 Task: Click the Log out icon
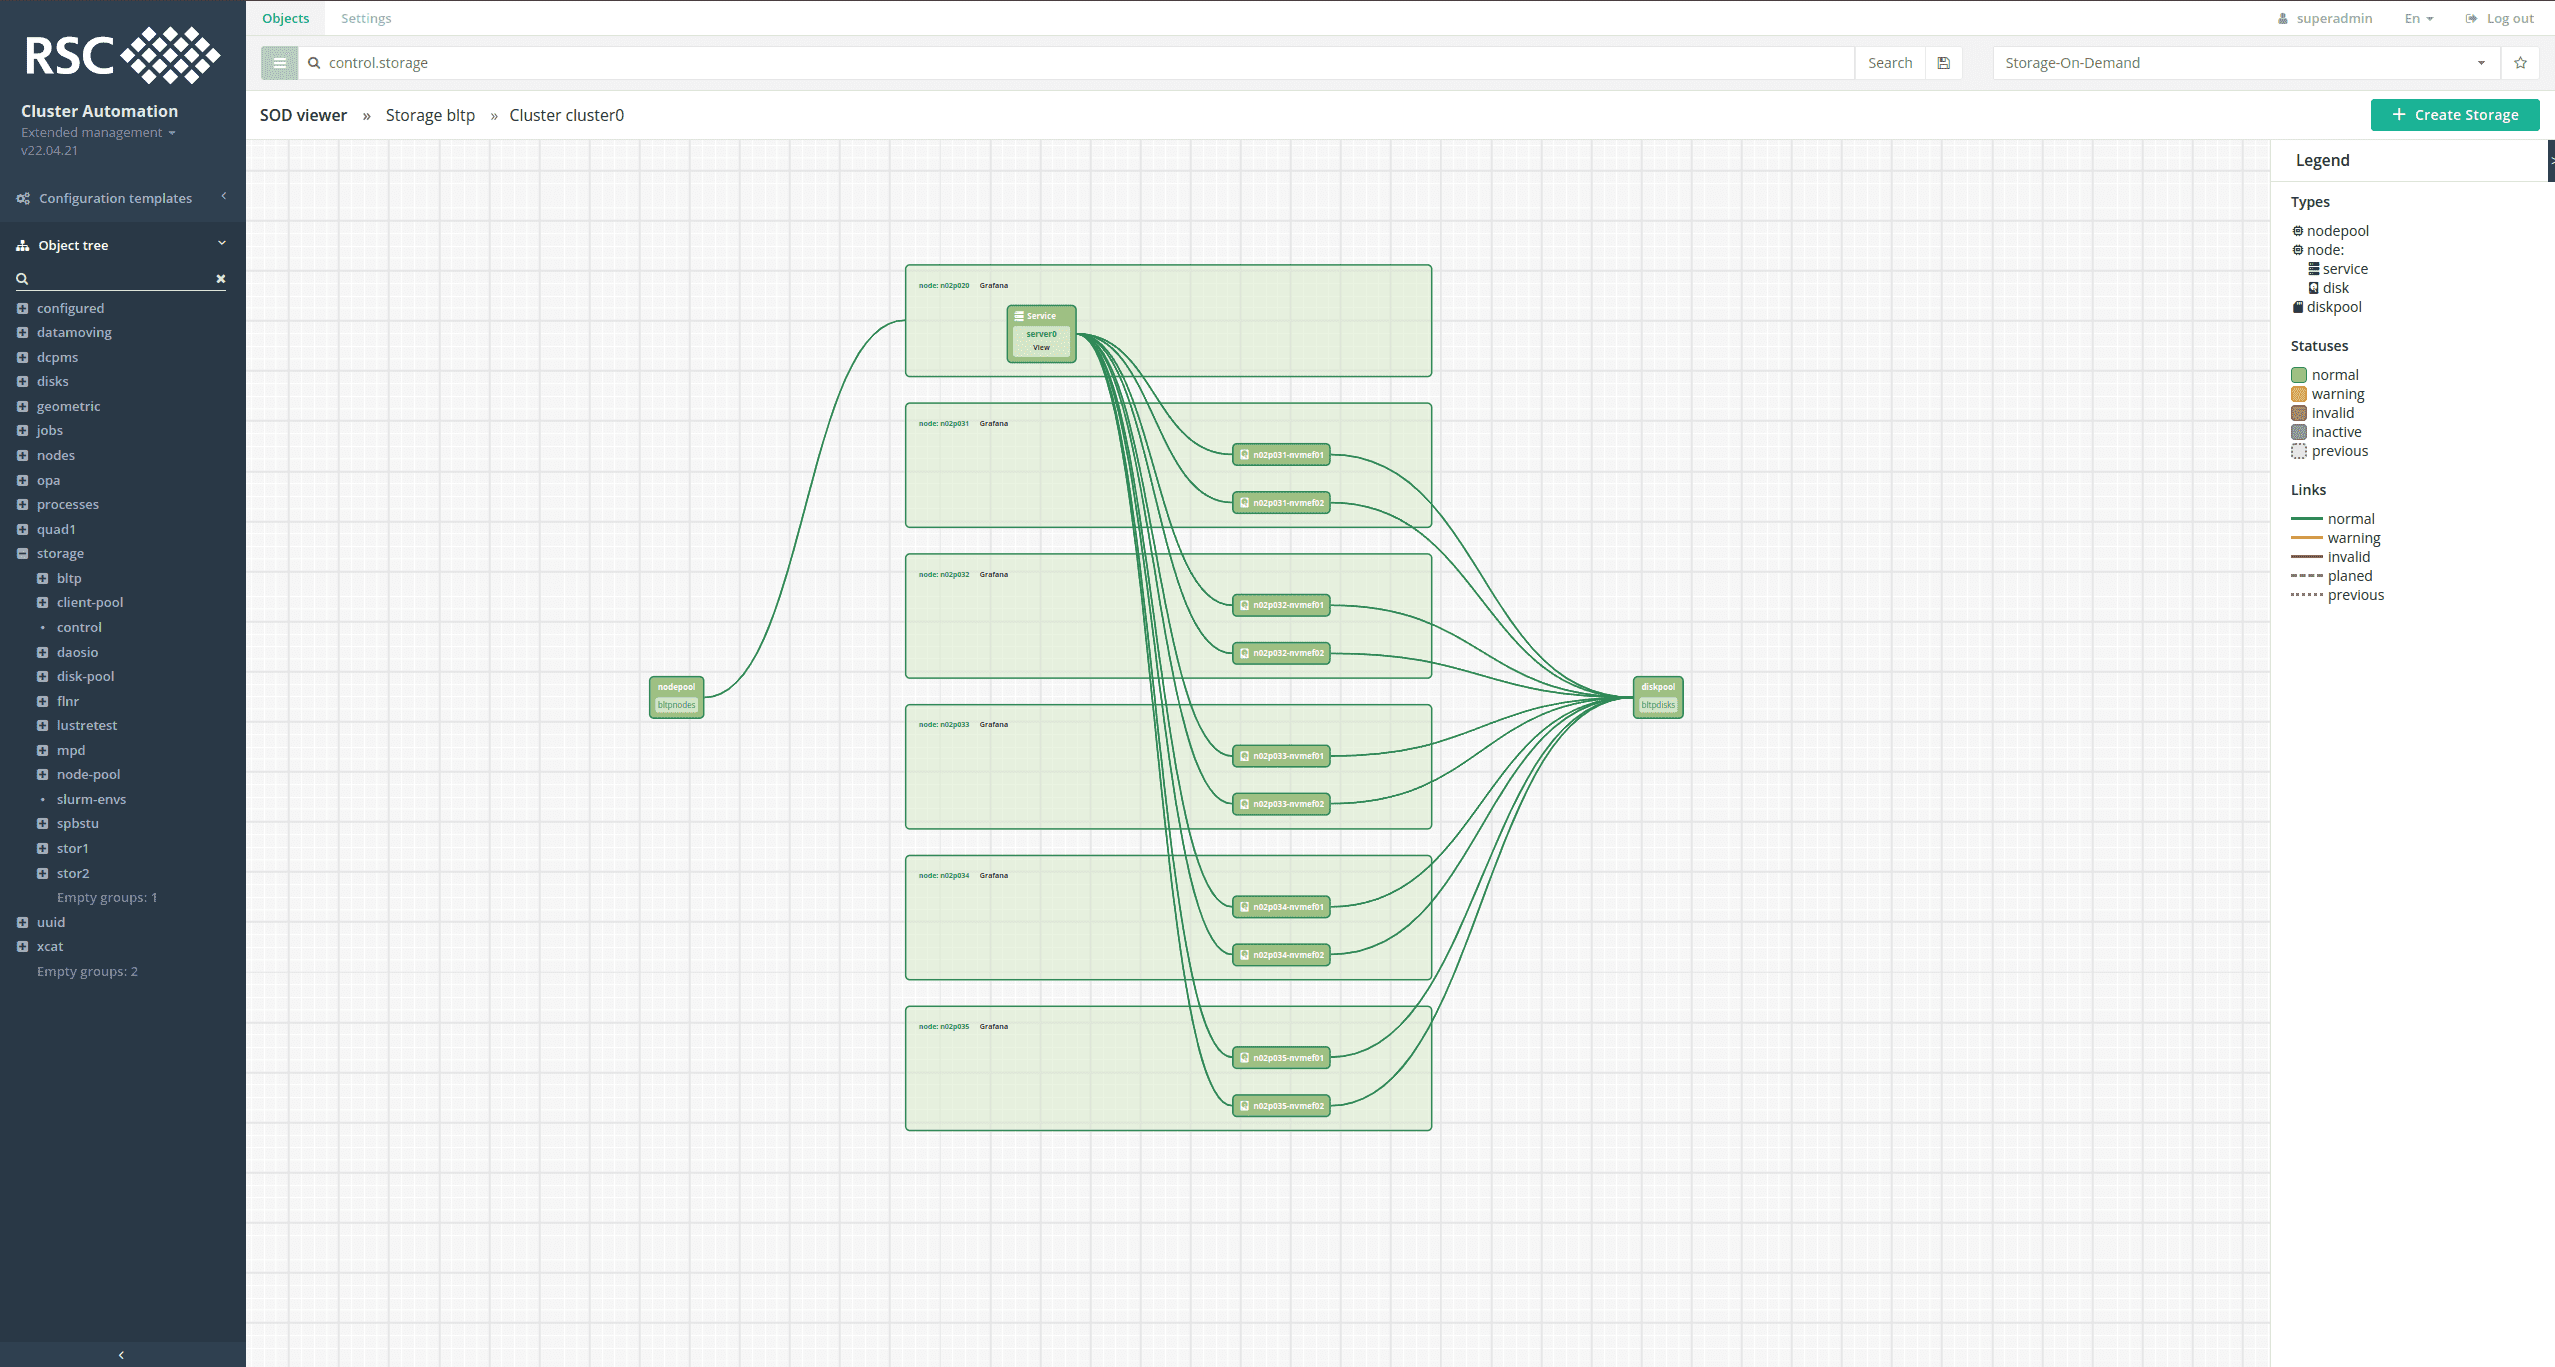pos(2471,18)
